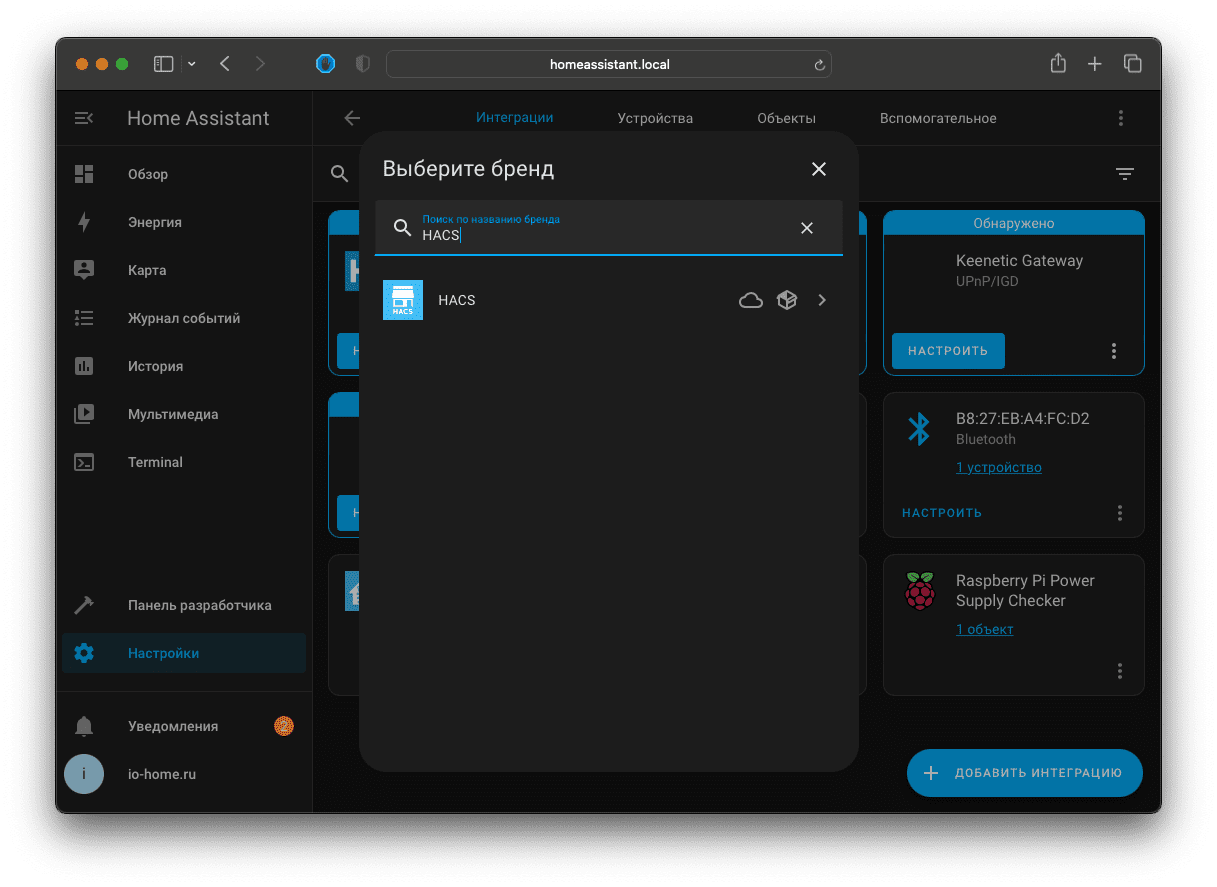Click the Добавить интеграцию button
The image size is (1217, 887).
(1024, 773)
